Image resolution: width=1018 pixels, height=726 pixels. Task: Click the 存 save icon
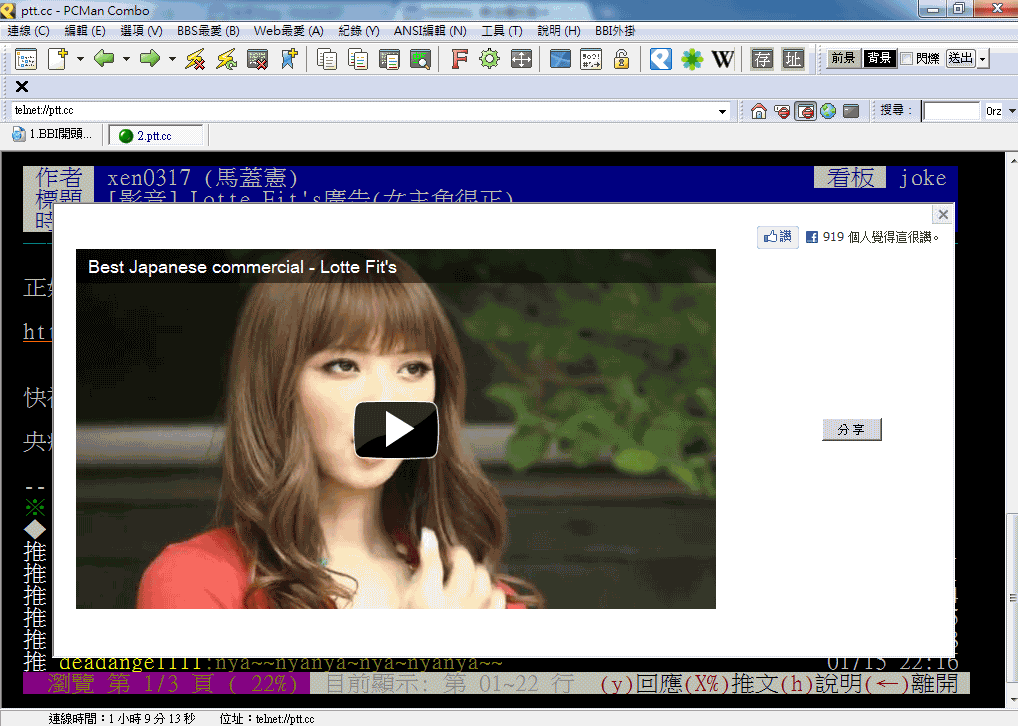762,59
